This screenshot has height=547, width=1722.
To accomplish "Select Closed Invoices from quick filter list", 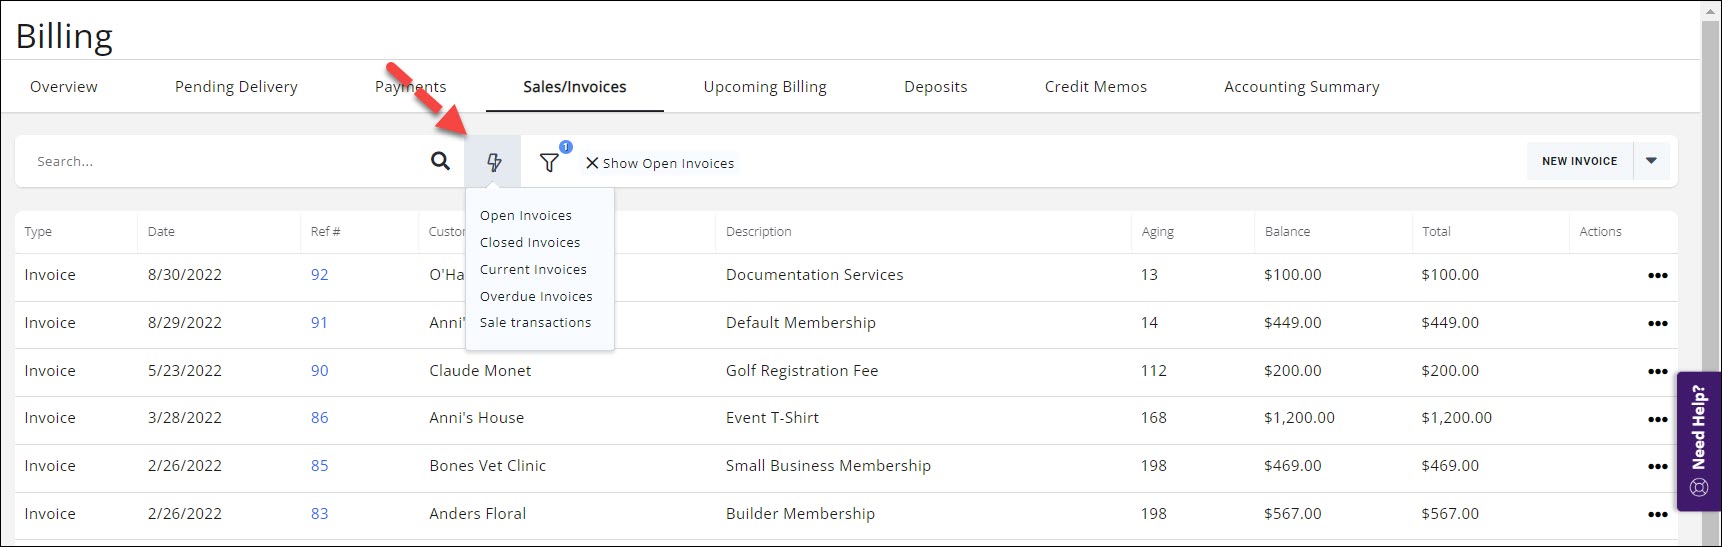I will [x=529, y=243].
